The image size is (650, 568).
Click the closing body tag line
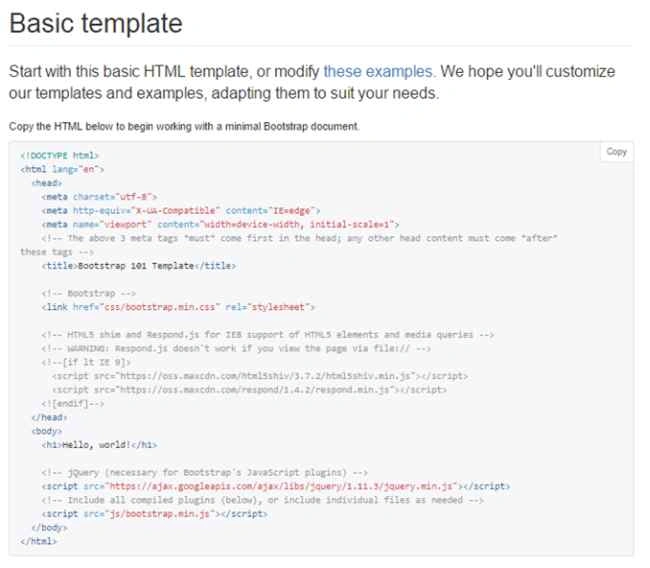[x=49, y=527]
